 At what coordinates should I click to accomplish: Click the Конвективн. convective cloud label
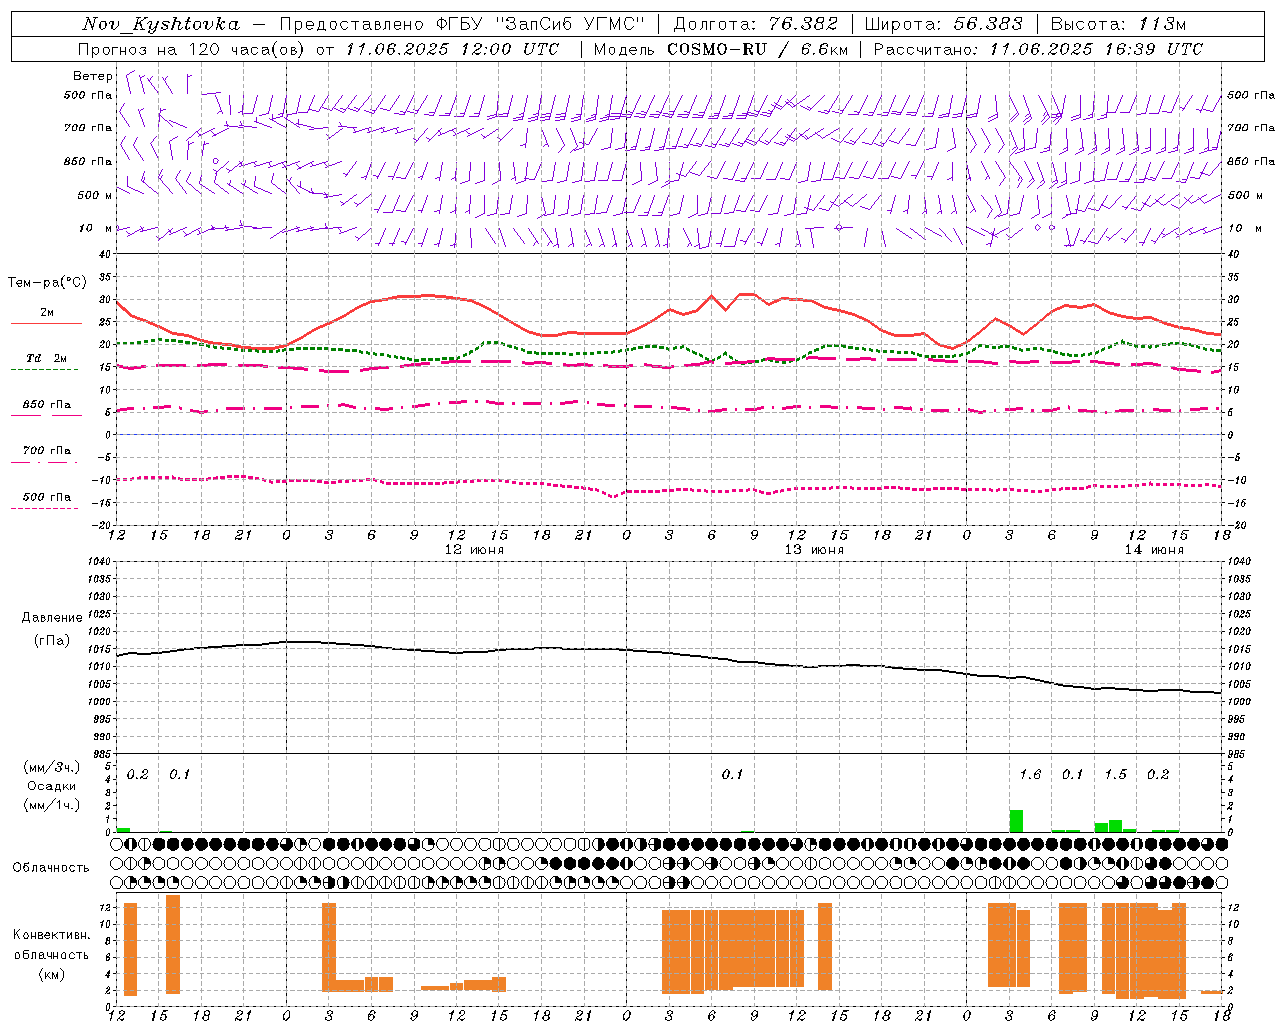pos(52,935)
